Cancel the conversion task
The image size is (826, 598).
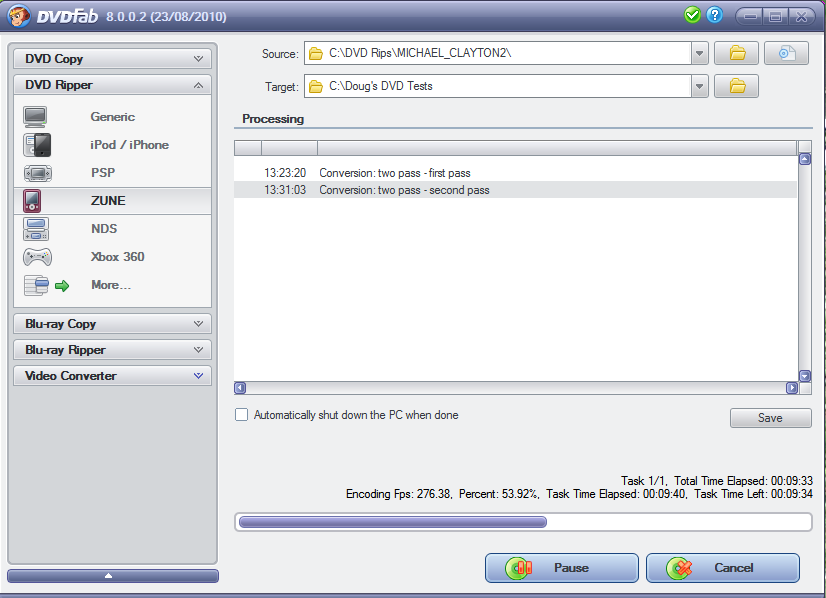pos(723,568)
